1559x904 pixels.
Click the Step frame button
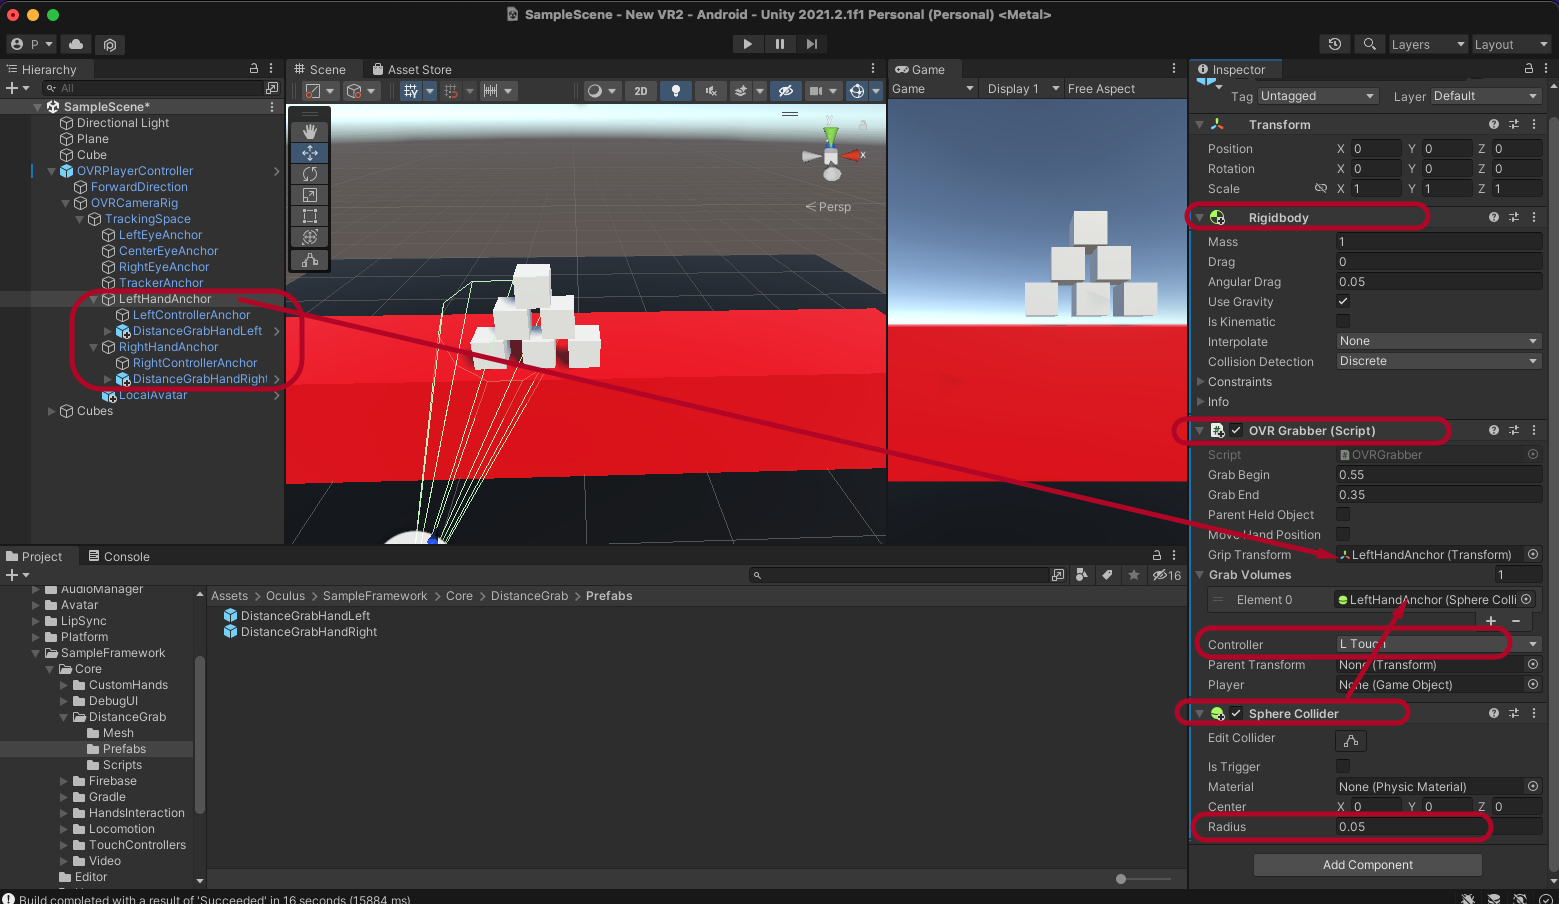coord(811,44)
